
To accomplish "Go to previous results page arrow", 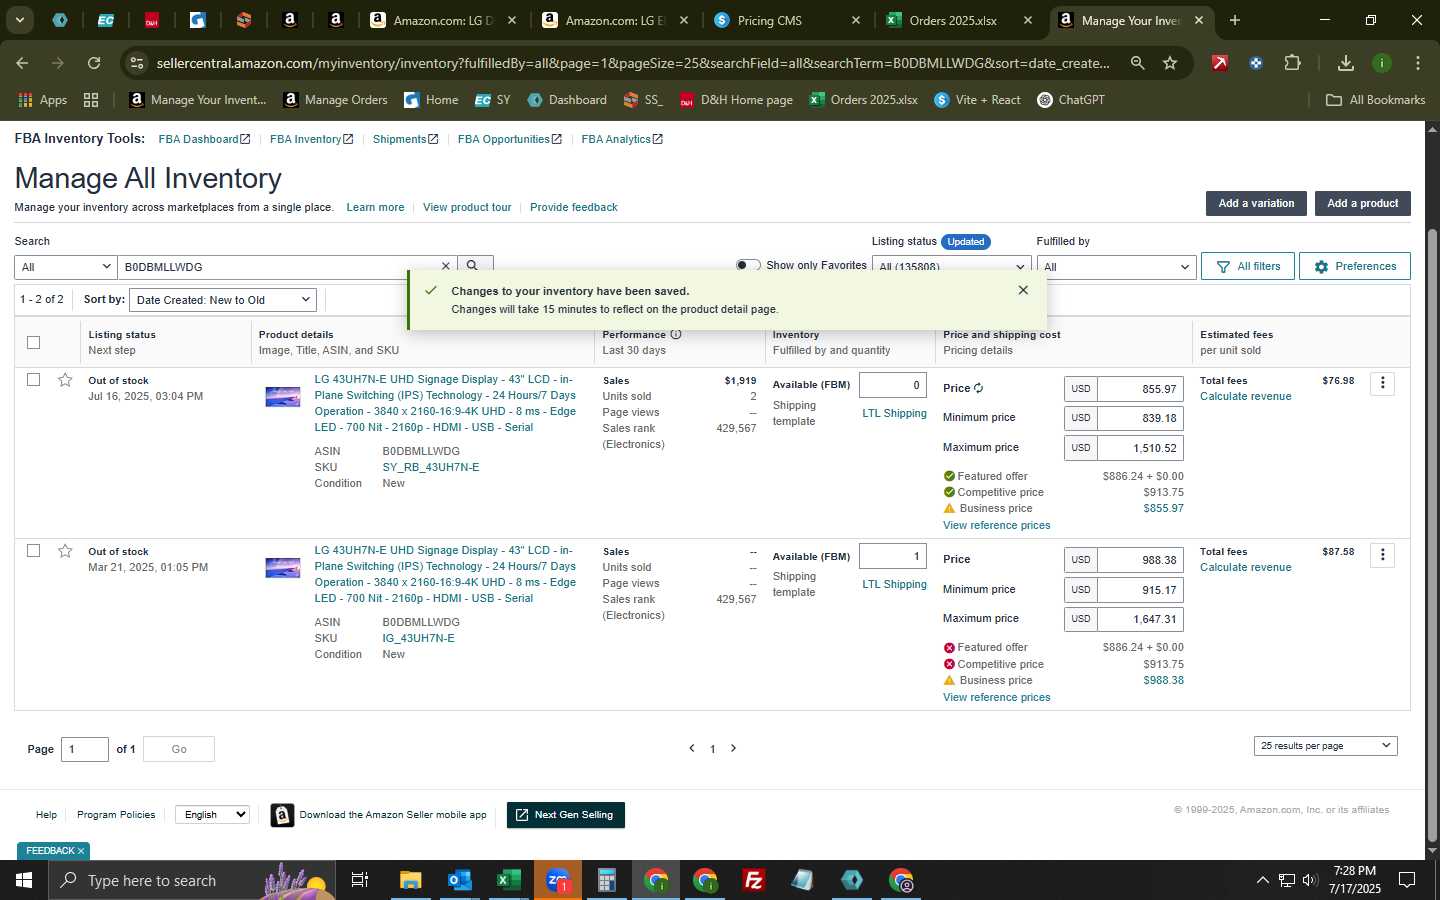I will 691,748.
